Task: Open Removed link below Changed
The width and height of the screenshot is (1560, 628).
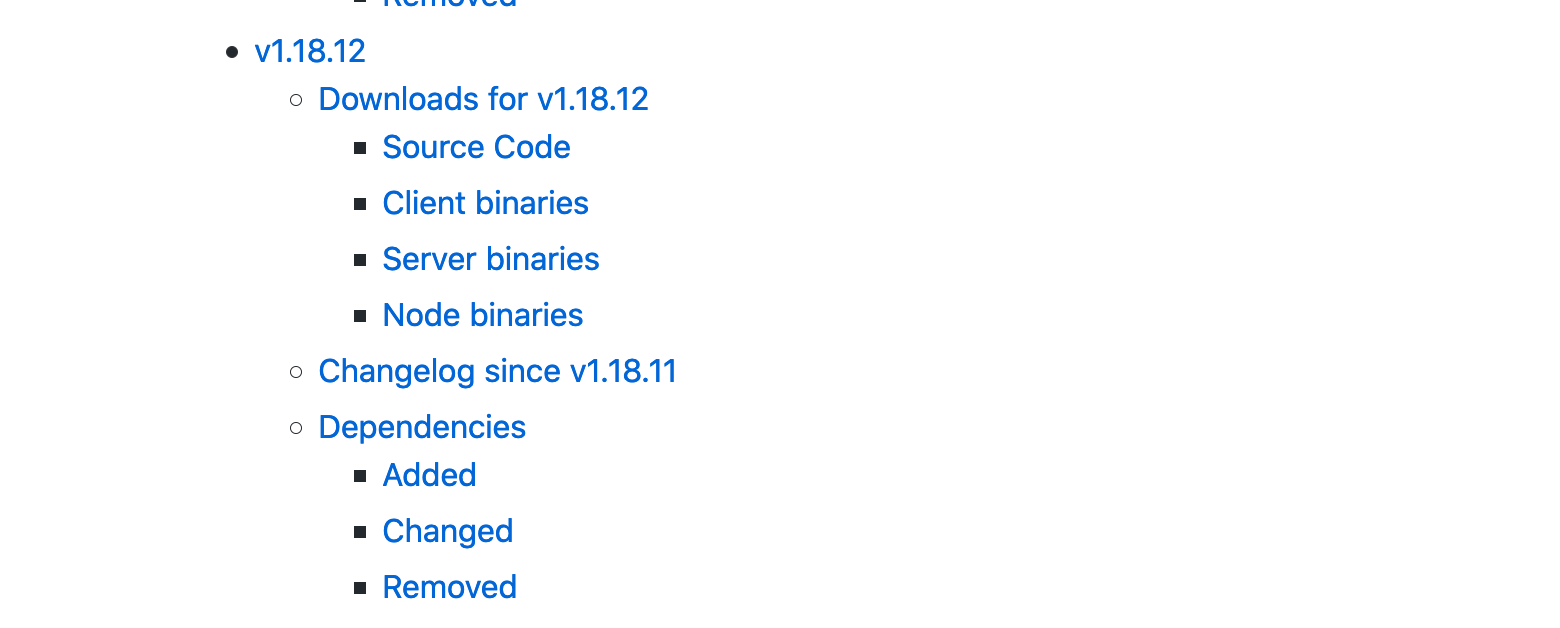Action: [x=450, y=587]
